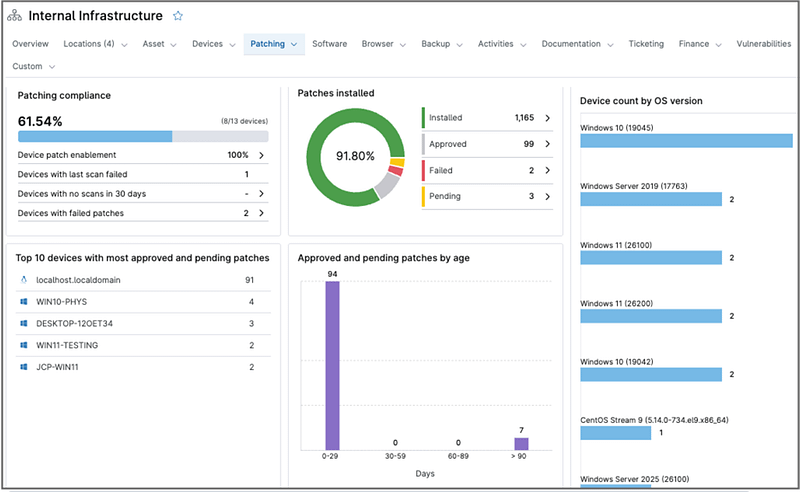Open DESKTOP-12OET34 device link
This screenshot has height=492, width=800.
click(x=74, y=323)
